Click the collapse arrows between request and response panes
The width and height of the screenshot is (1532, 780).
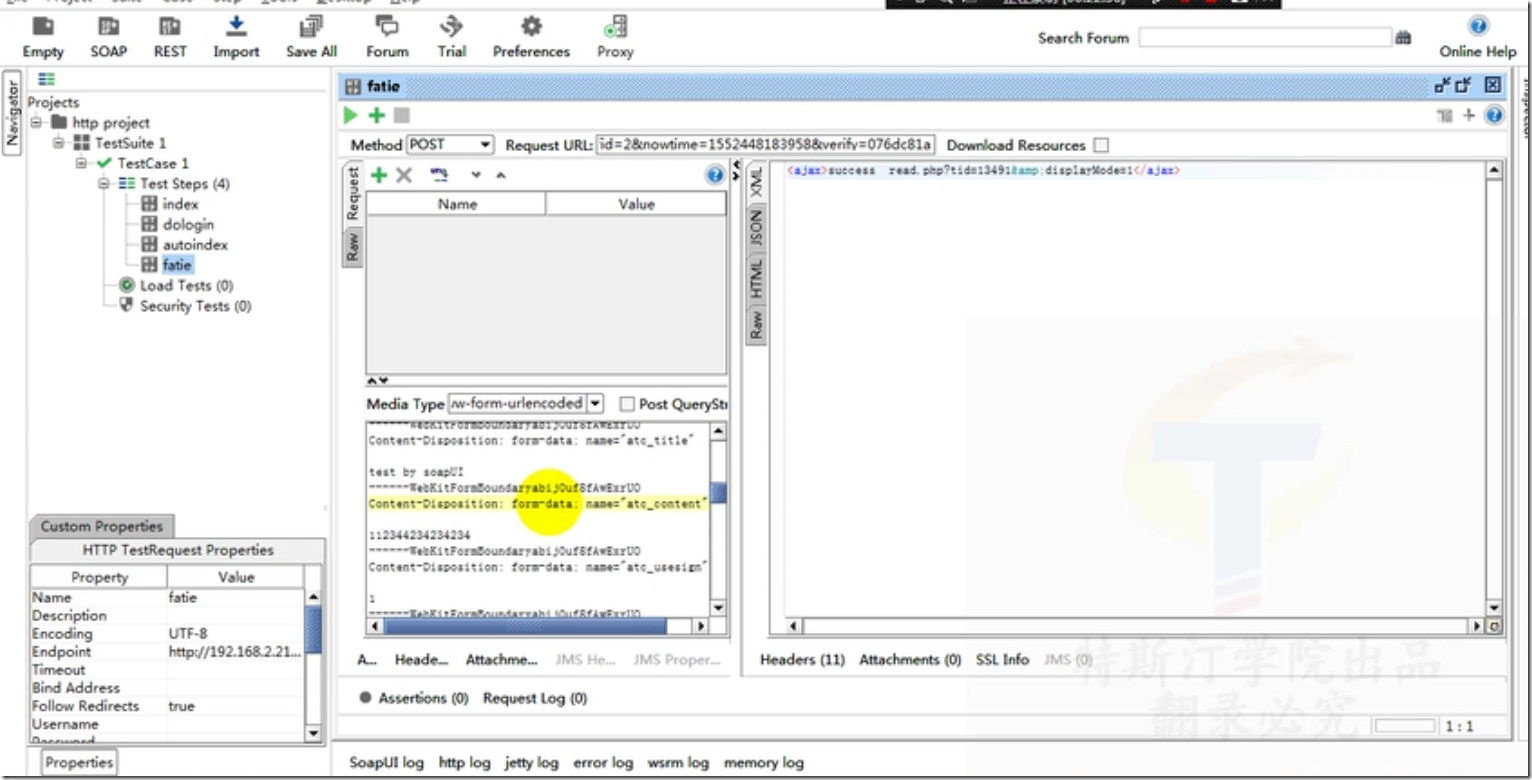737,171
